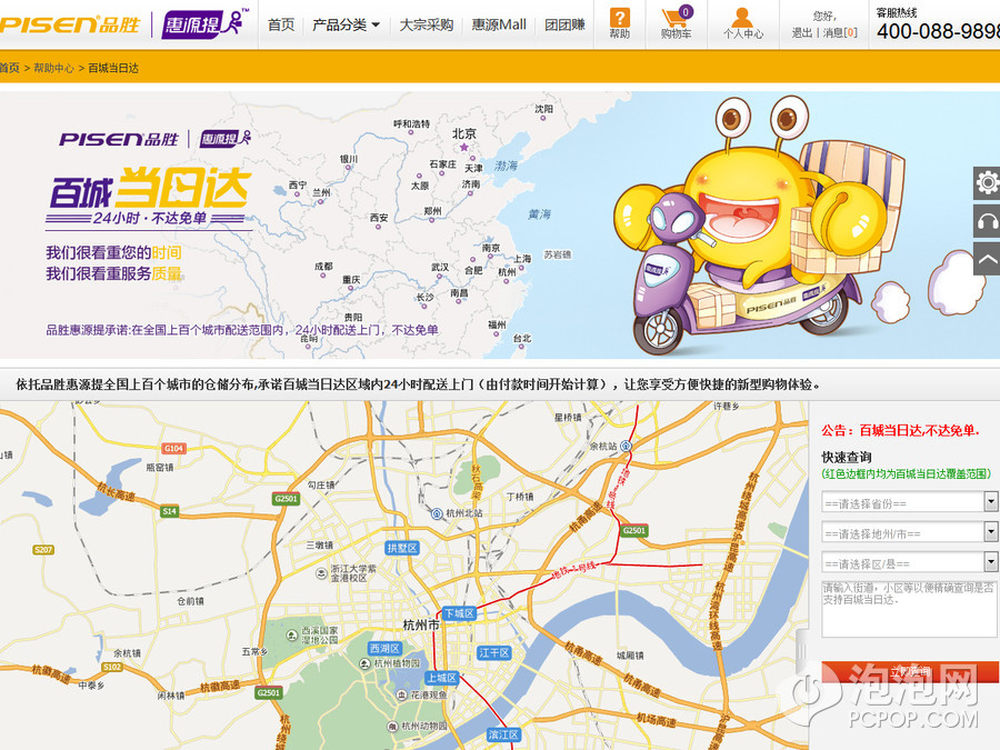Open the help icon labeled 帮助

click(619, 24)
